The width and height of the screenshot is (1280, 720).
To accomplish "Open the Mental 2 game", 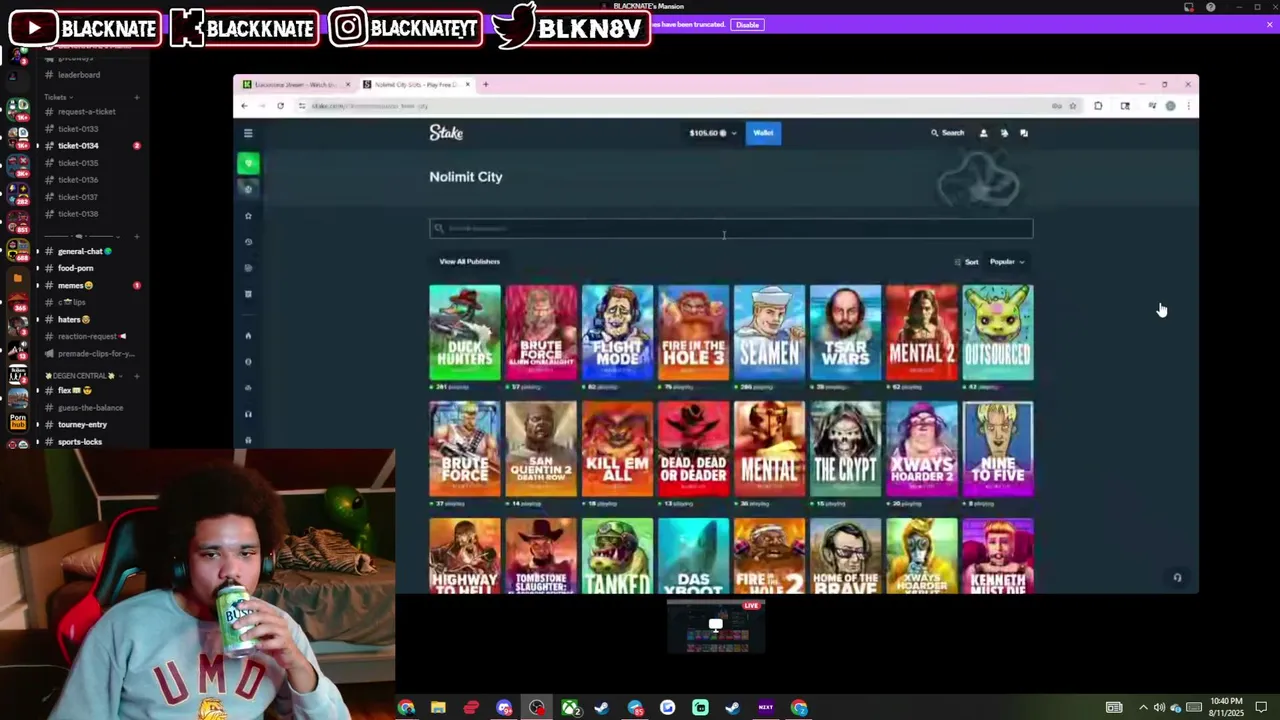I will pos(921,333).
